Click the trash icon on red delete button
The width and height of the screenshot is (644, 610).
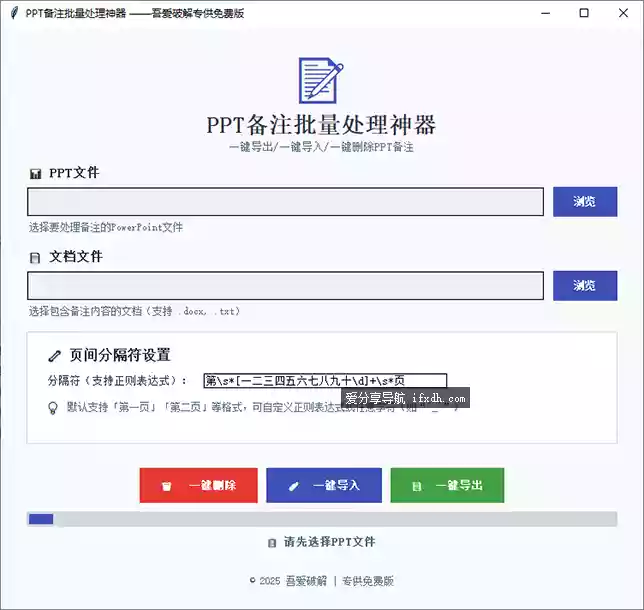[x=166, y=486]
